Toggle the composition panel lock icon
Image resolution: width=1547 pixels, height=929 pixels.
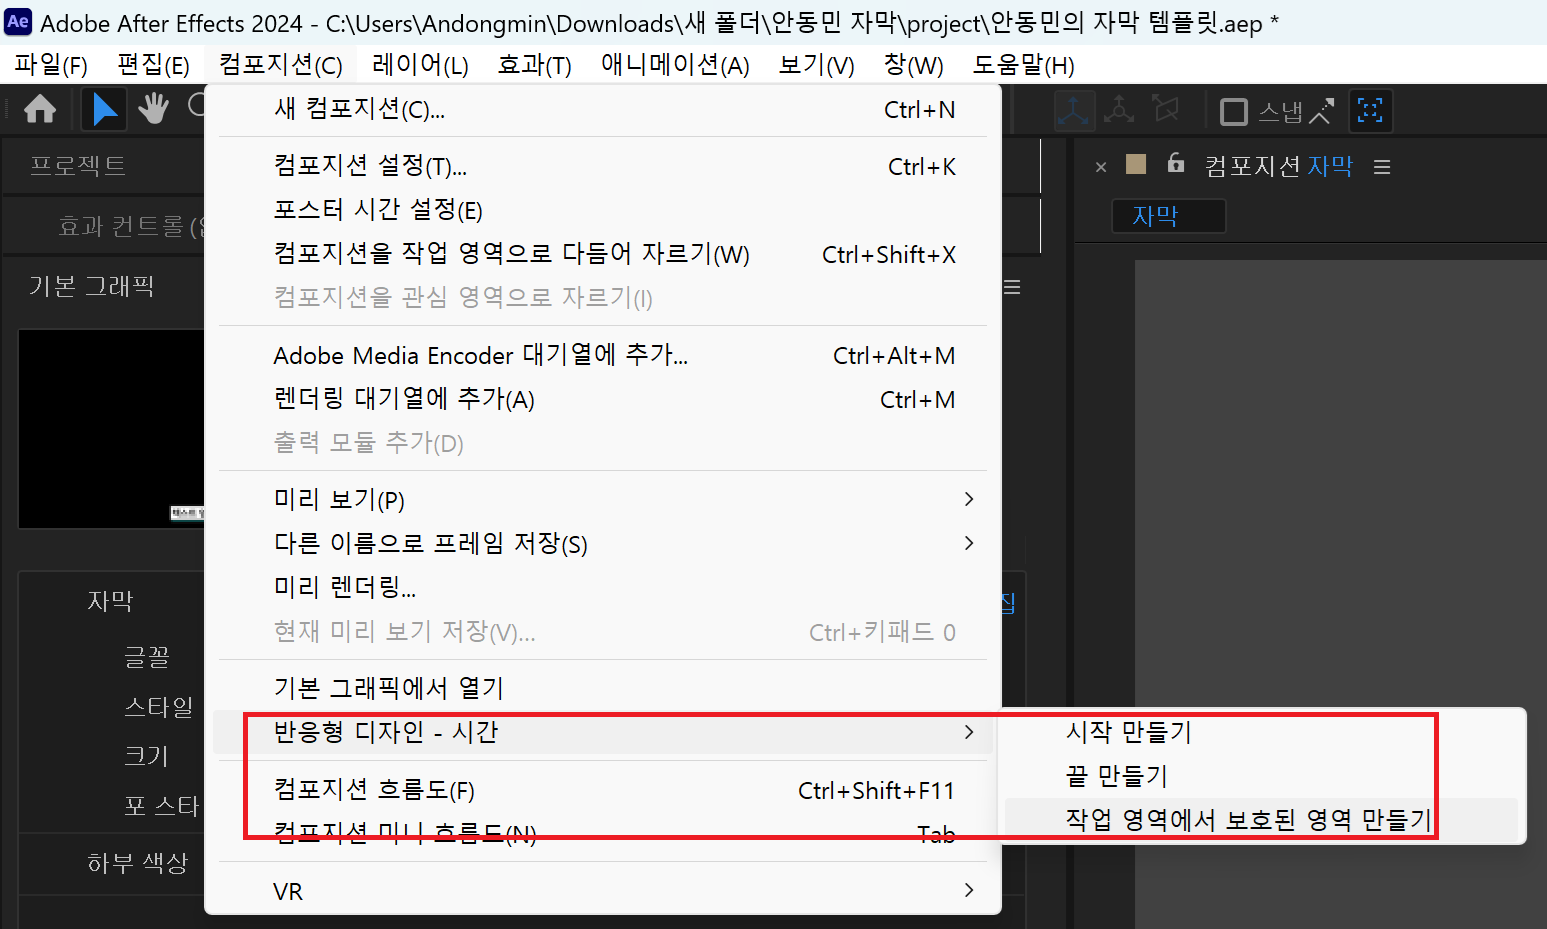click(x=1176, y=164)
